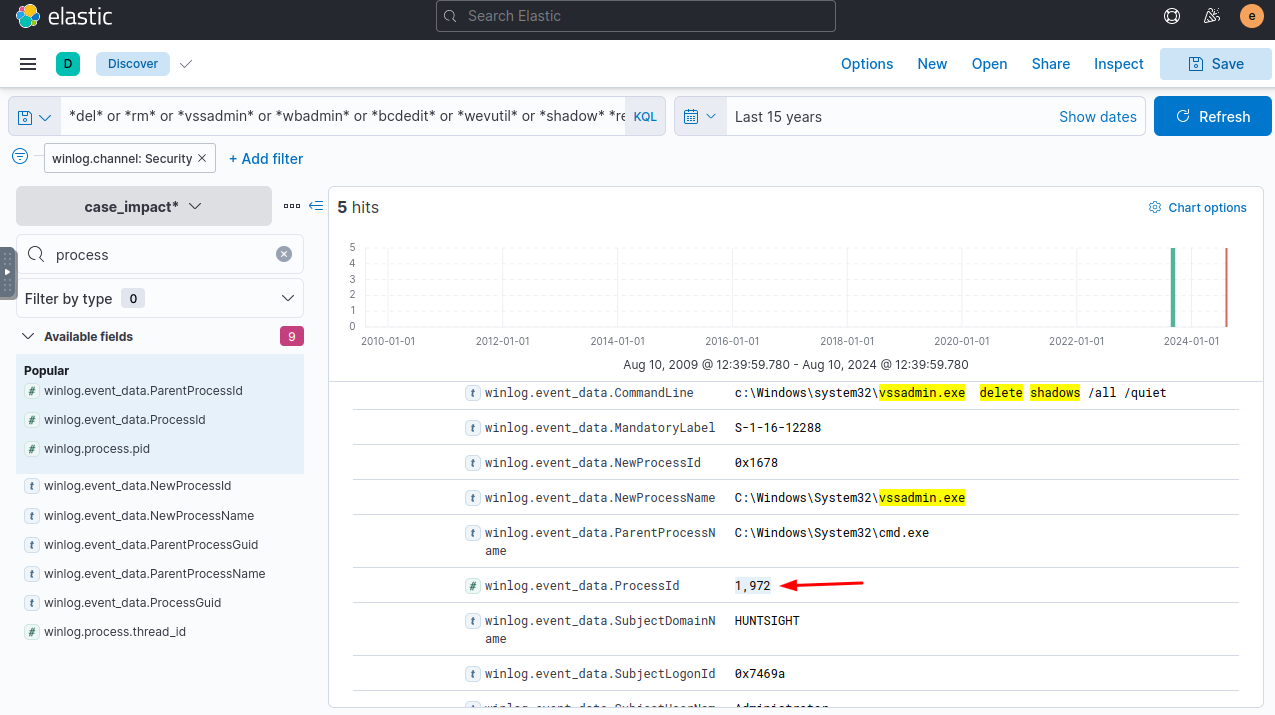Open the saved query menu
This screenshot has width=1275, height=715.
35,117
